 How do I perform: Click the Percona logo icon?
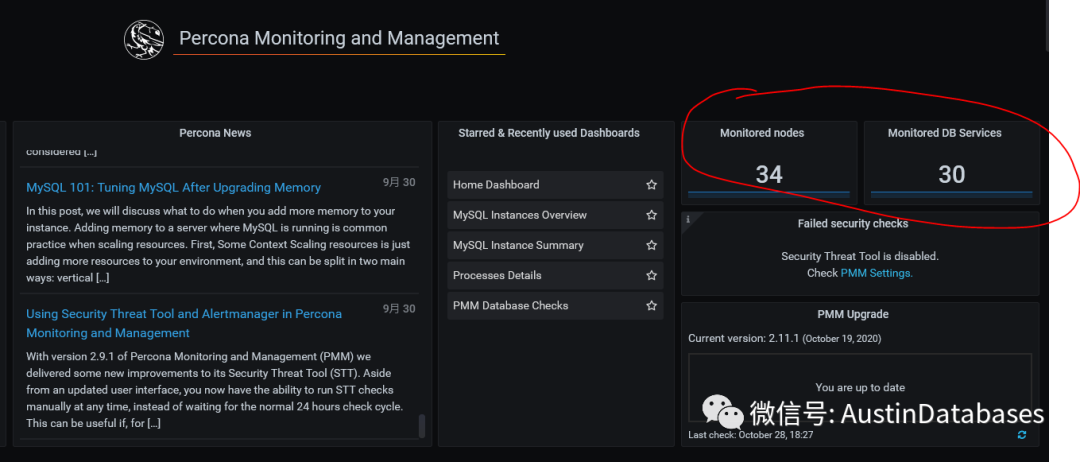tap(144, 39)
